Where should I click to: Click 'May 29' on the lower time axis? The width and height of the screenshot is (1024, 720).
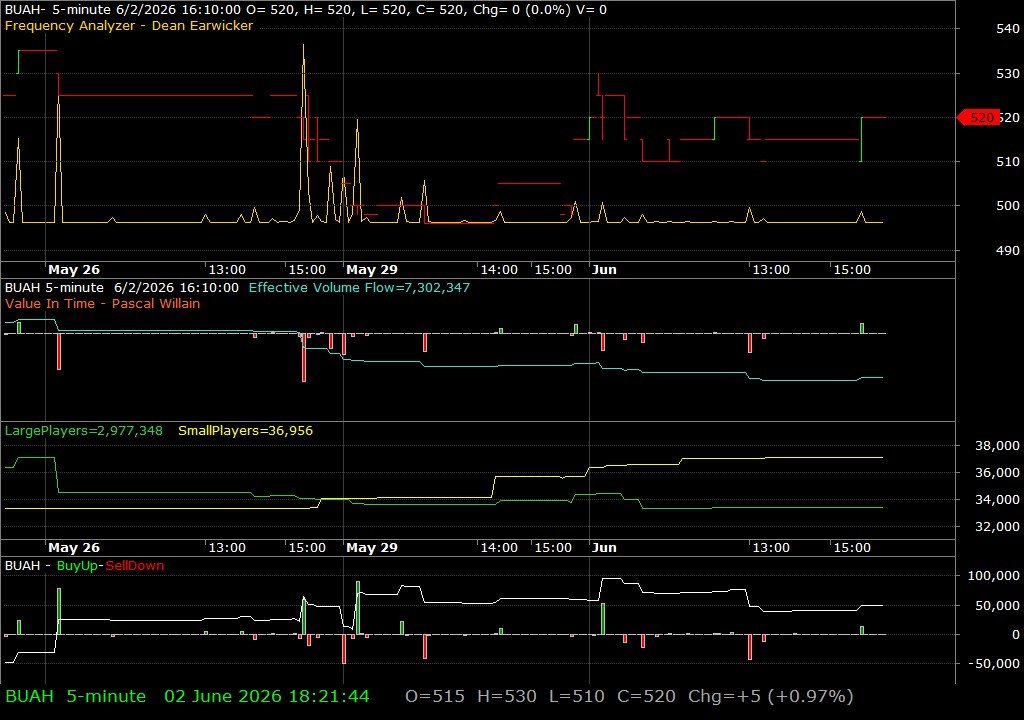coord(372,548)
